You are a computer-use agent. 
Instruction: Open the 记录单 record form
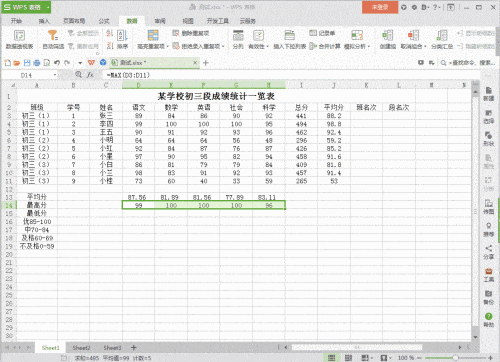coord(322,33)
